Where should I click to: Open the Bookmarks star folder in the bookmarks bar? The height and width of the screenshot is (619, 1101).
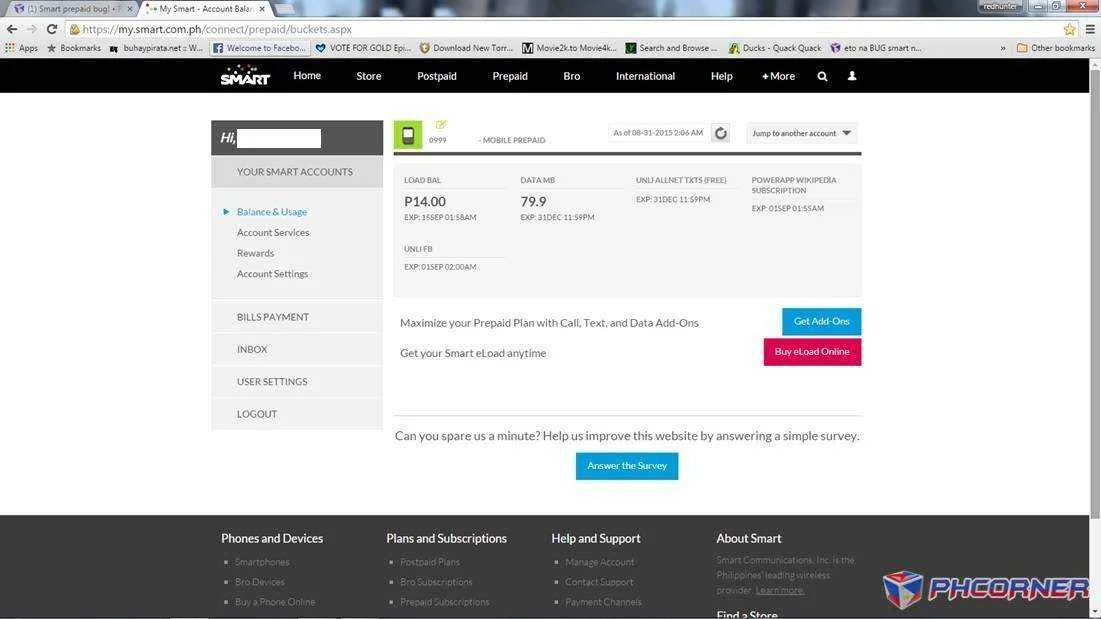pyautogui.click(x=74, y=48)
